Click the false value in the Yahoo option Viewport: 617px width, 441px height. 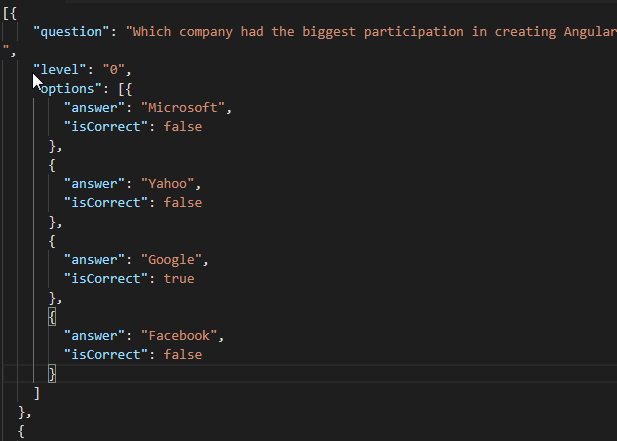point(183,203)
